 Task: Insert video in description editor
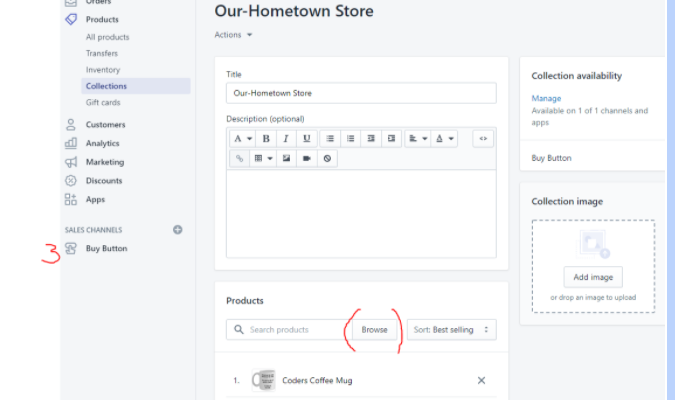point(307,158)
